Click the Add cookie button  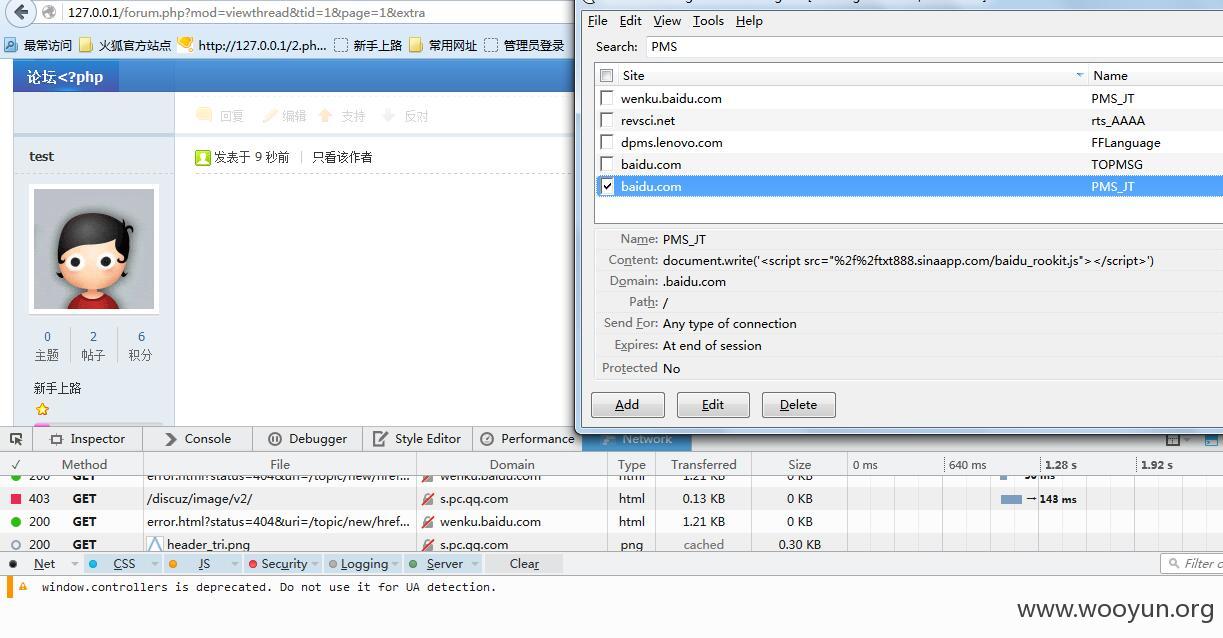click(627, 405)
